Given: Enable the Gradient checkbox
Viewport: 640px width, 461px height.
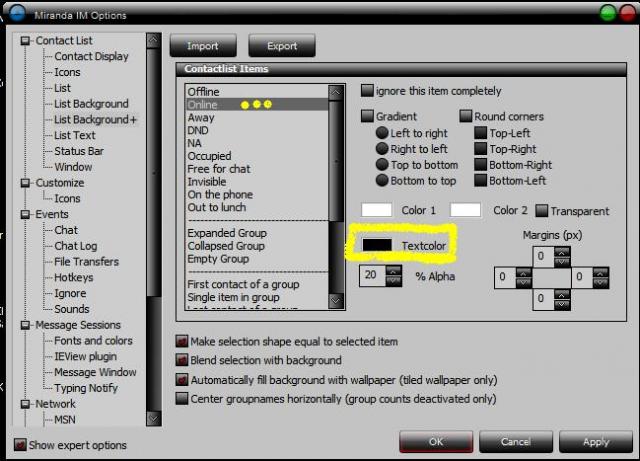Looking at the screenshot, I should pyautogui.click(x=367, y=116).
